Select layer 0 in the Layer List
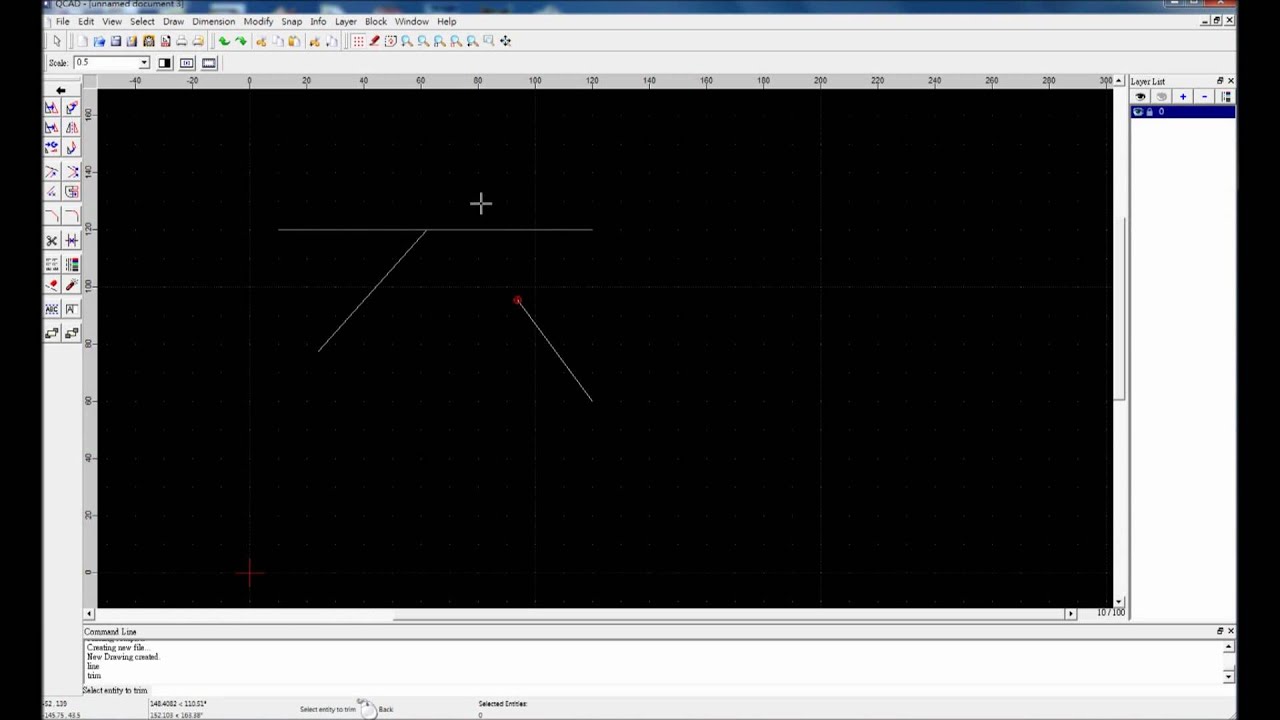The width and height of the screenshot is (1280, 720). tap(1182, 112)
